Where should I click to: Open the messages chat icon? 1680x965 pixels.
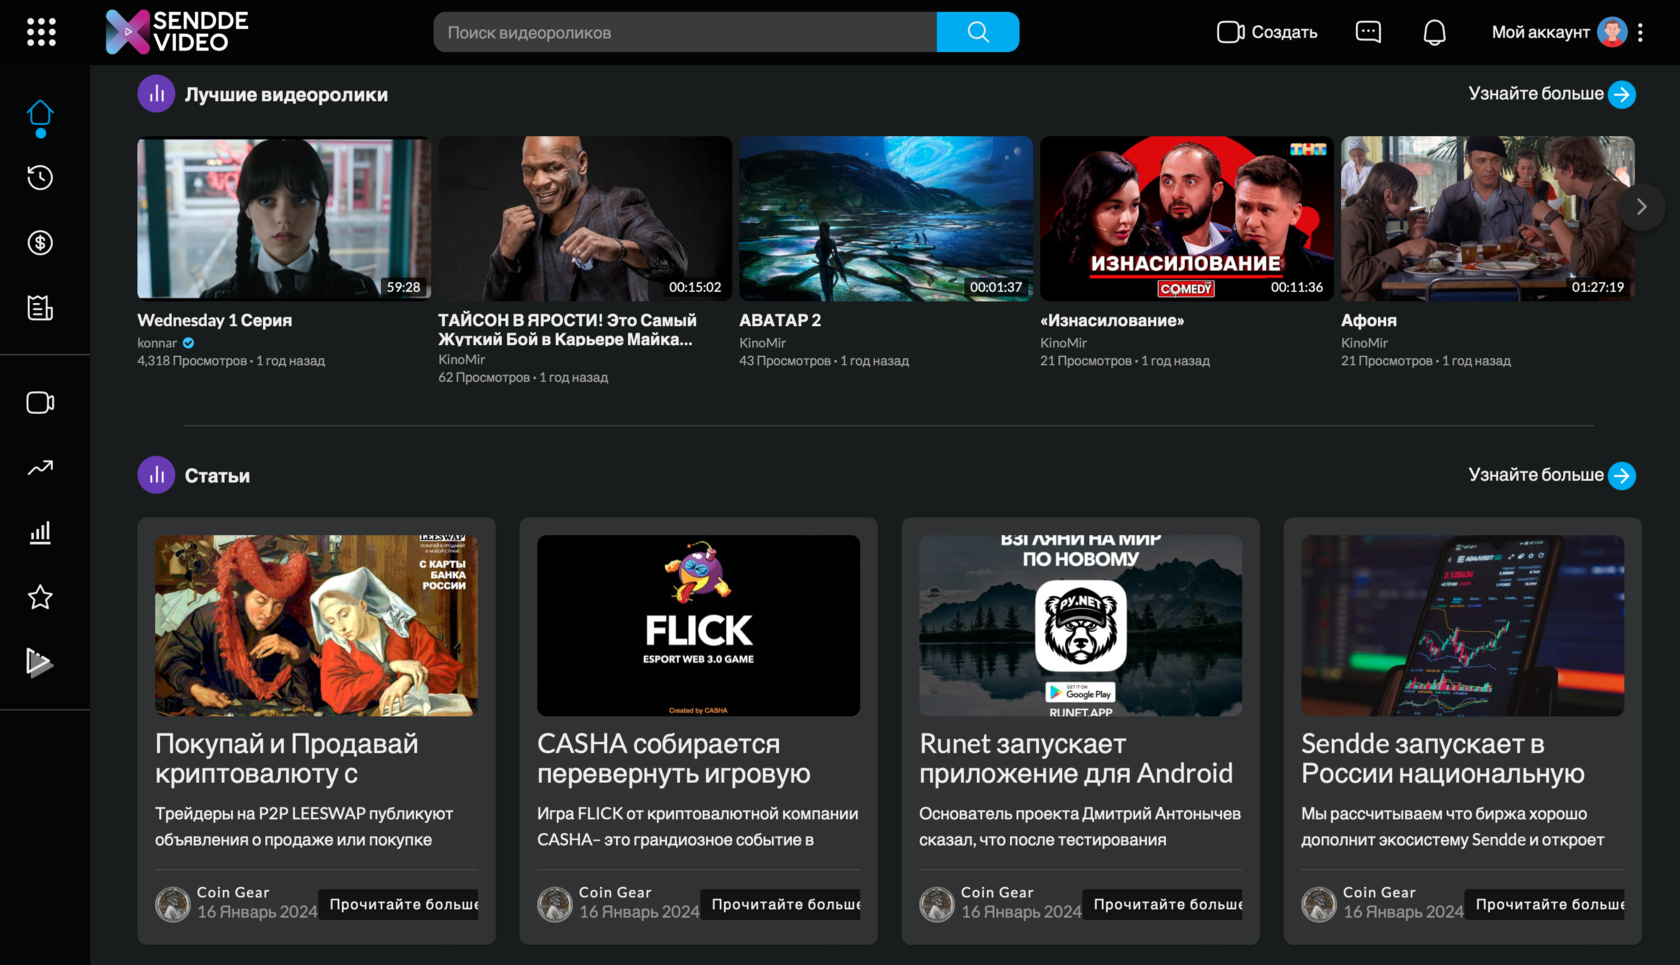pos(1368,32)
